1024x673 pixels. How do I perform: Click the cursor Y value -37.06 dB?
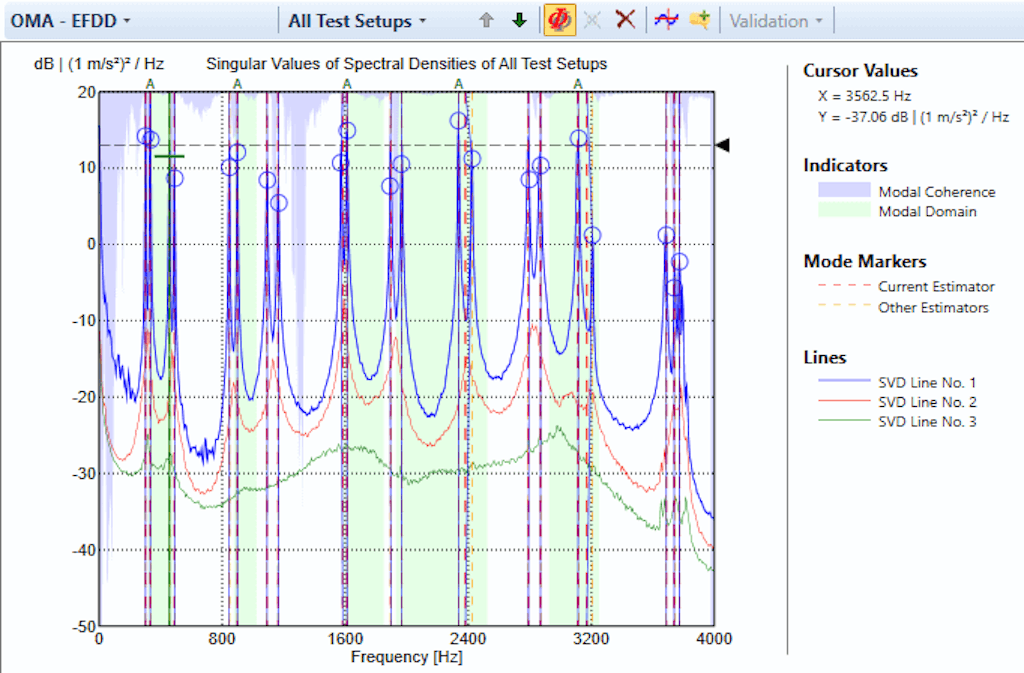(913, 117)
